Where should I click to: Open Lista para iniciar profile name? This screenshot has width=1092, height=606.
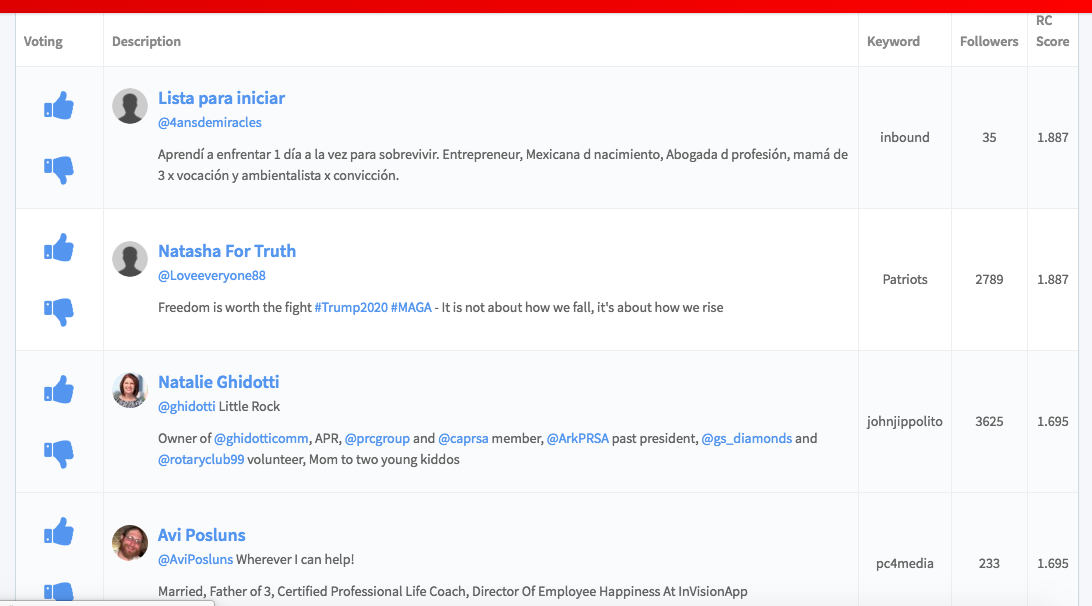point(221,98)
